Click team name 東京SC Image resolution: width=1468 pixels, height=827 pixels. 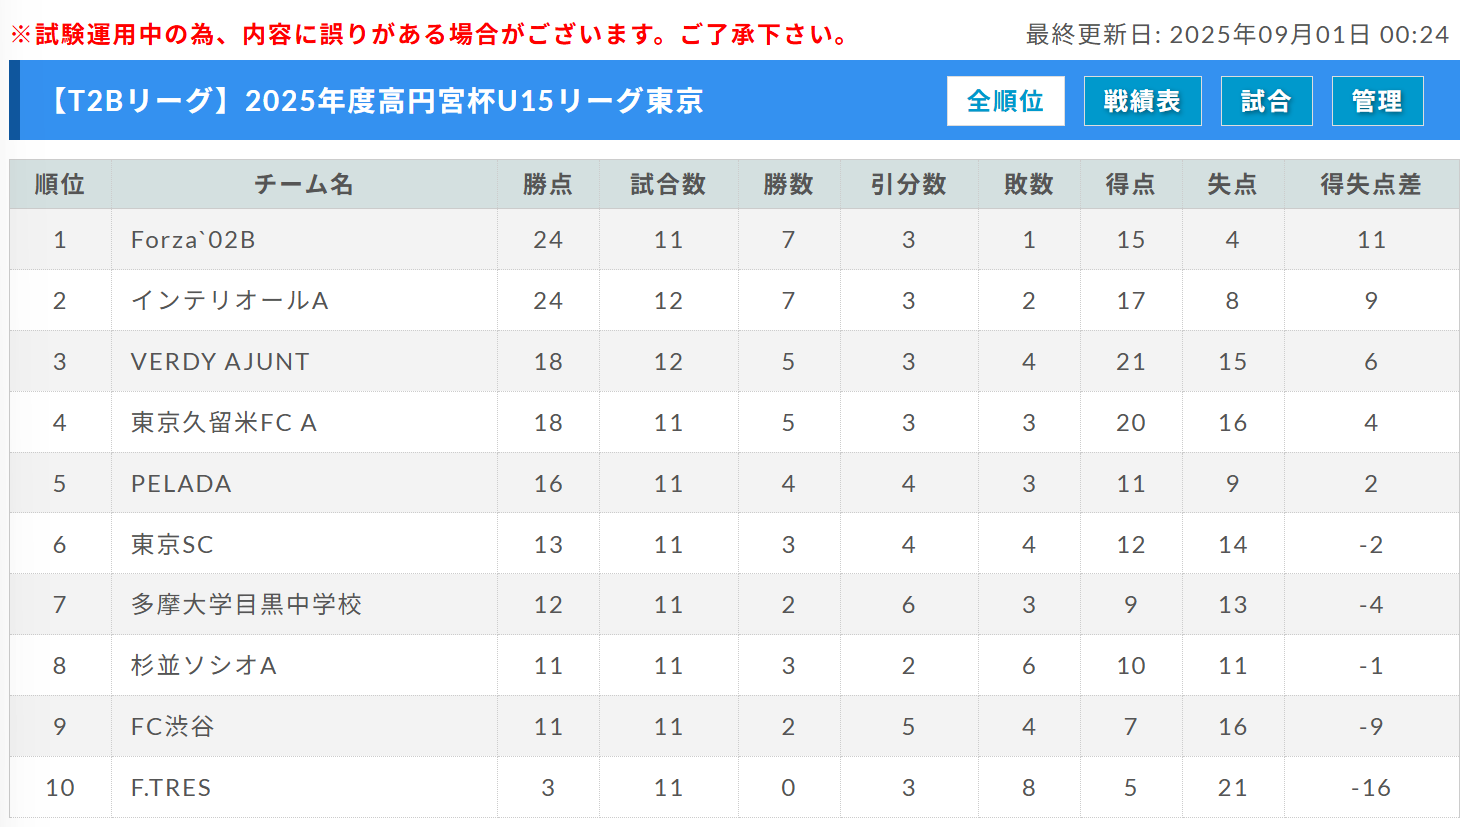coord(172,545)
